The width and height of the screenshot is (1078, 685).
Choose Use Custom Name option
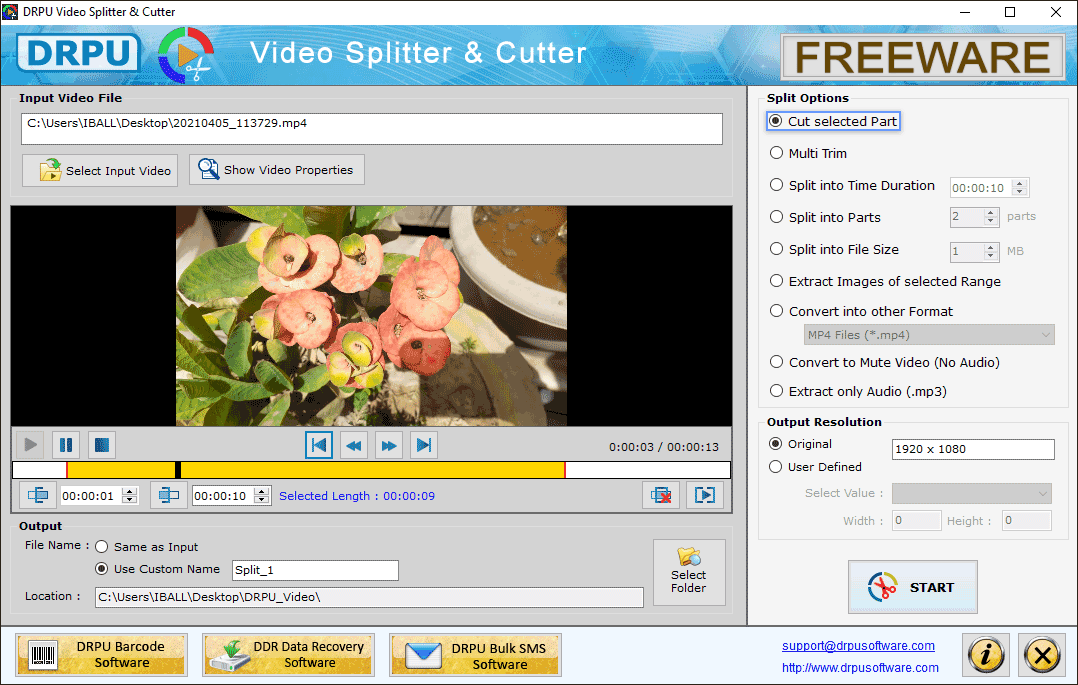coord(157,569)
